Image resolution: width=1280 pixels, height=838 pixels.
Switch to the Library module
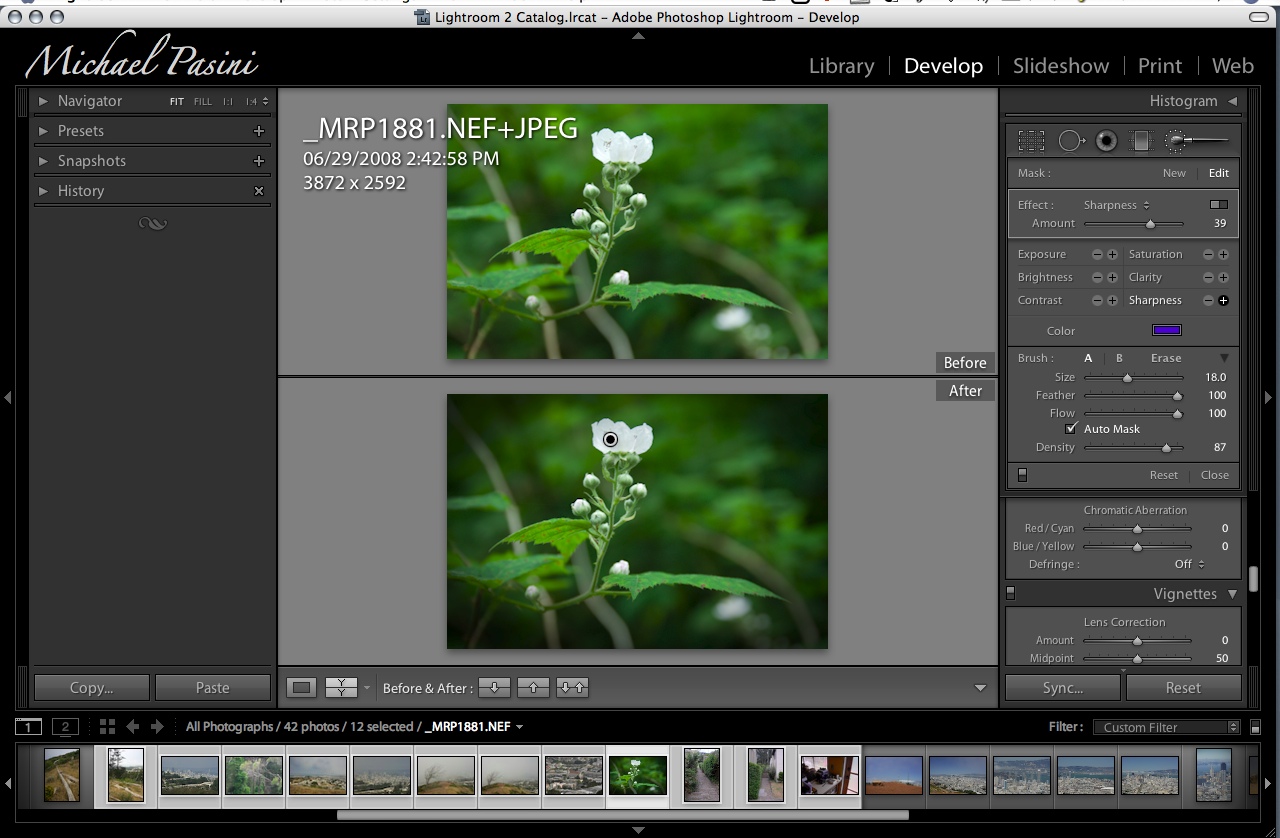pos(841,66)
